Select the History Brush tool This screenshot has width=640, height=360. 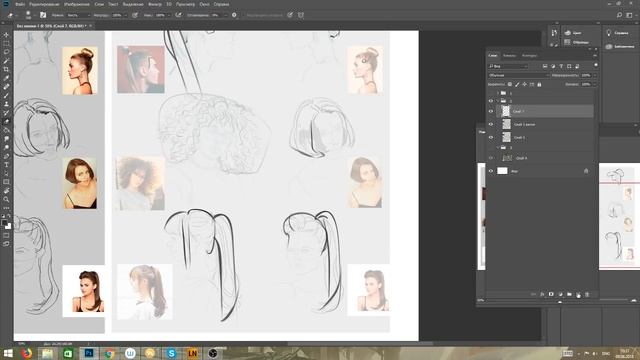pyautogui.click(x=6, y=113)
